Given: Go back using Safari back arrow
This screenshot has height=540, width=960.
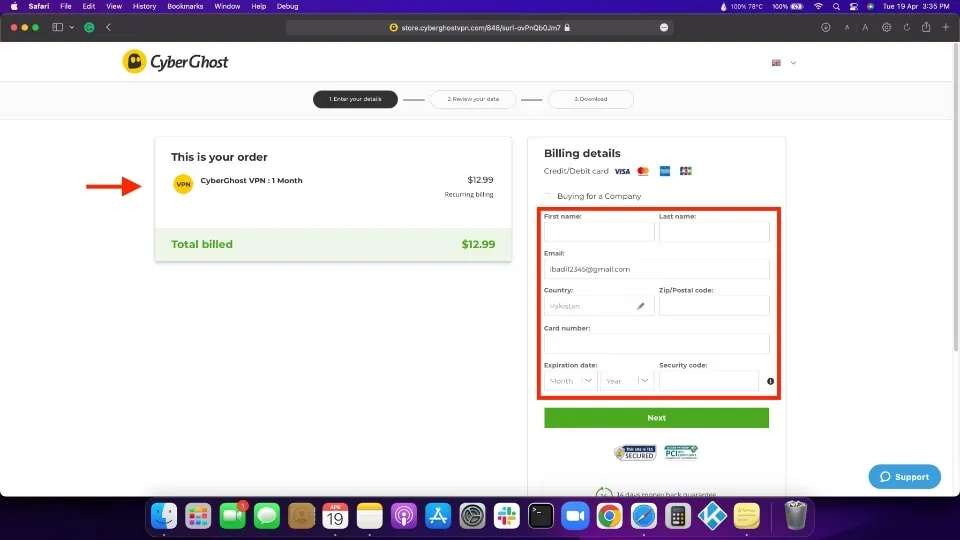Looking at the screenshot, I should click(108, 27).
